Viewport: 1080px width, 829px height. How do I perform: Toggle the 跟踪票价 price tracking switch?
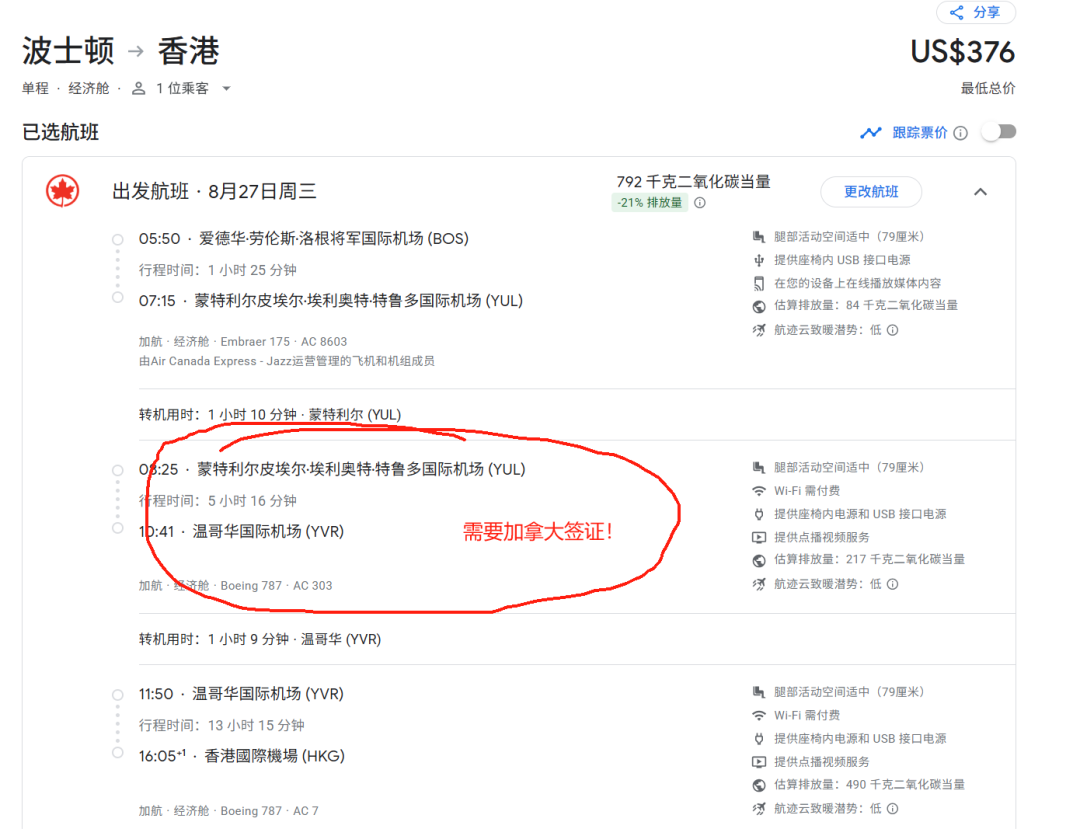[x=998, y=132]
